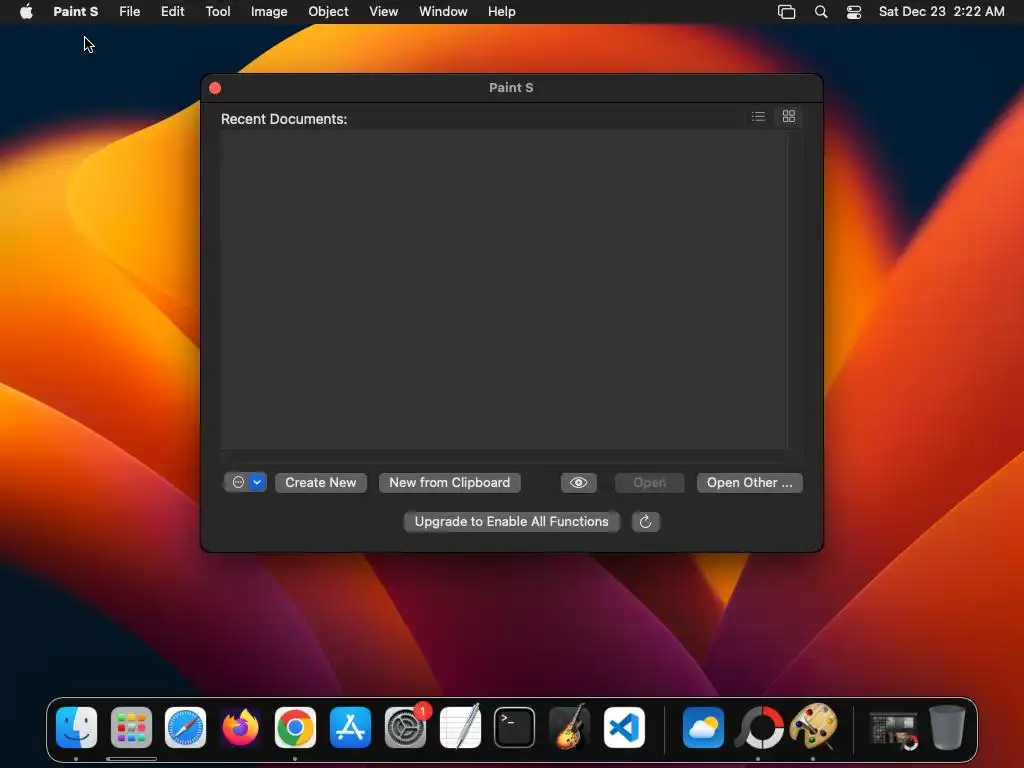Screen dimensions: 1024x768
Task: Switch recent documents to grid view
Action: pos(788,116)
